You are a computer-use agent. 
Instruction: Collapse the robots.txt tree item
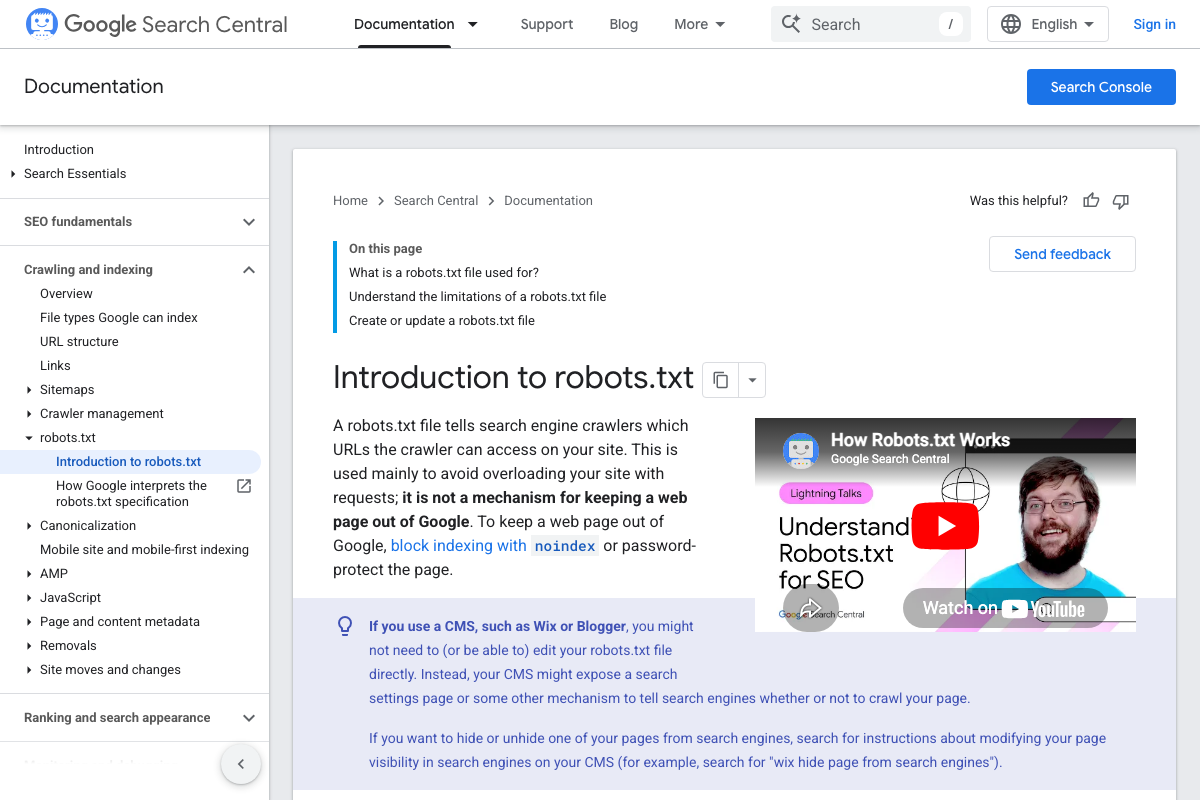point(29,438)
